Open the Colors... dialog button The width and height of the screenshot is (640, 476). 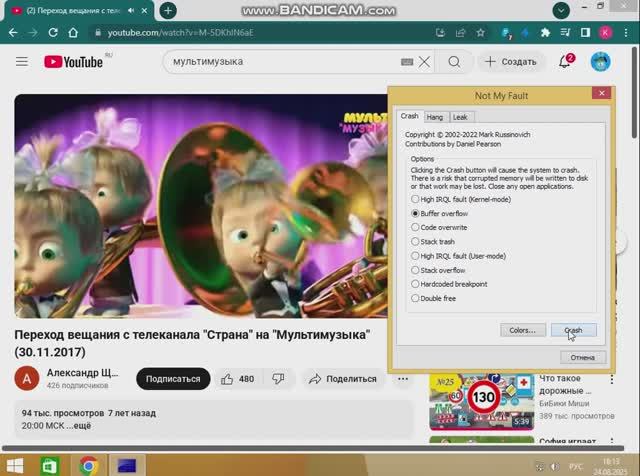[x=522, y=330]
